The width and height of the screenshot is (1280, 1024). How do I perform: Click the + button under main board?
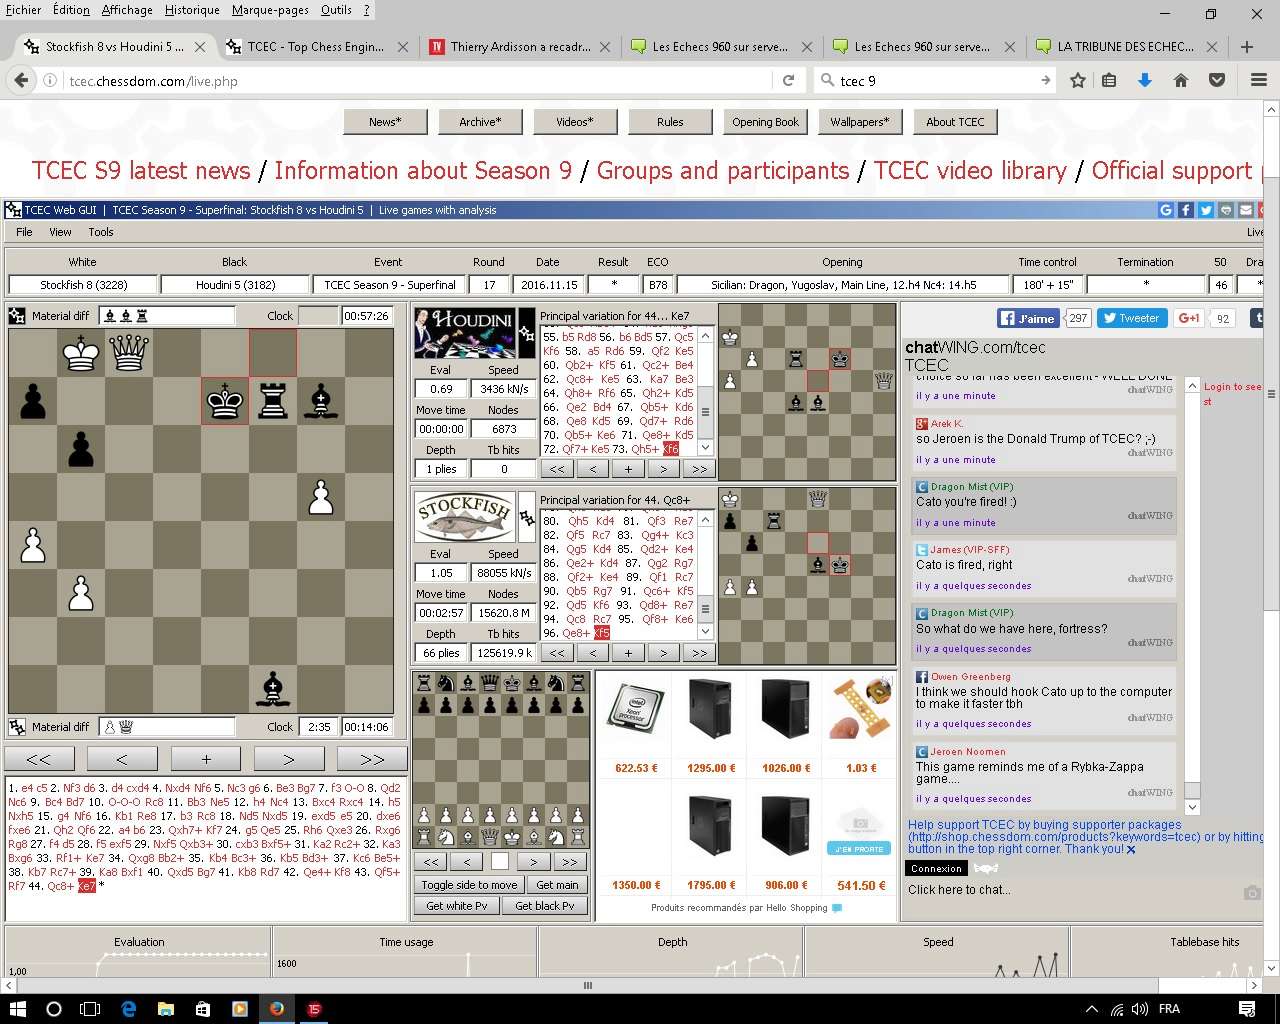(x=206, y=759)
